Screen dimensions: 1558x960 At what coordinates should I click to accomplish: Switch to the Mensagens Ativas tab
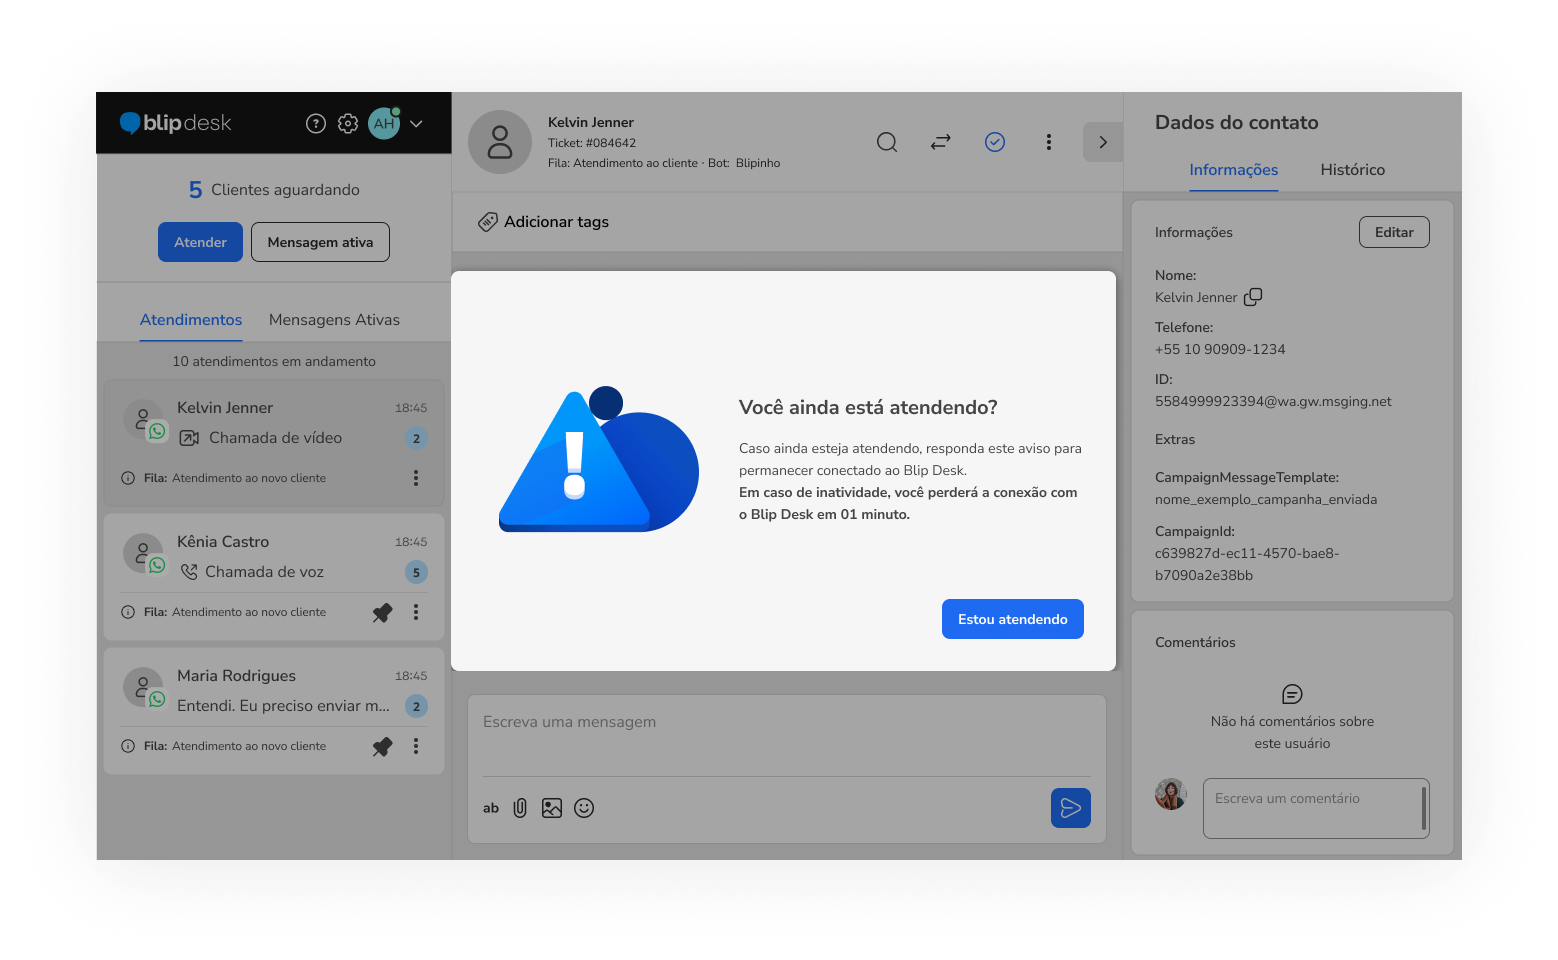tap(334, 320)
